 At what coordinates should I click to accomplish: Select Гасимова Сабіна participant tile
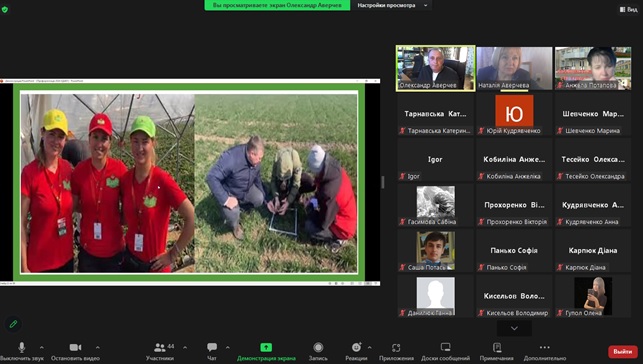[436, 205]
